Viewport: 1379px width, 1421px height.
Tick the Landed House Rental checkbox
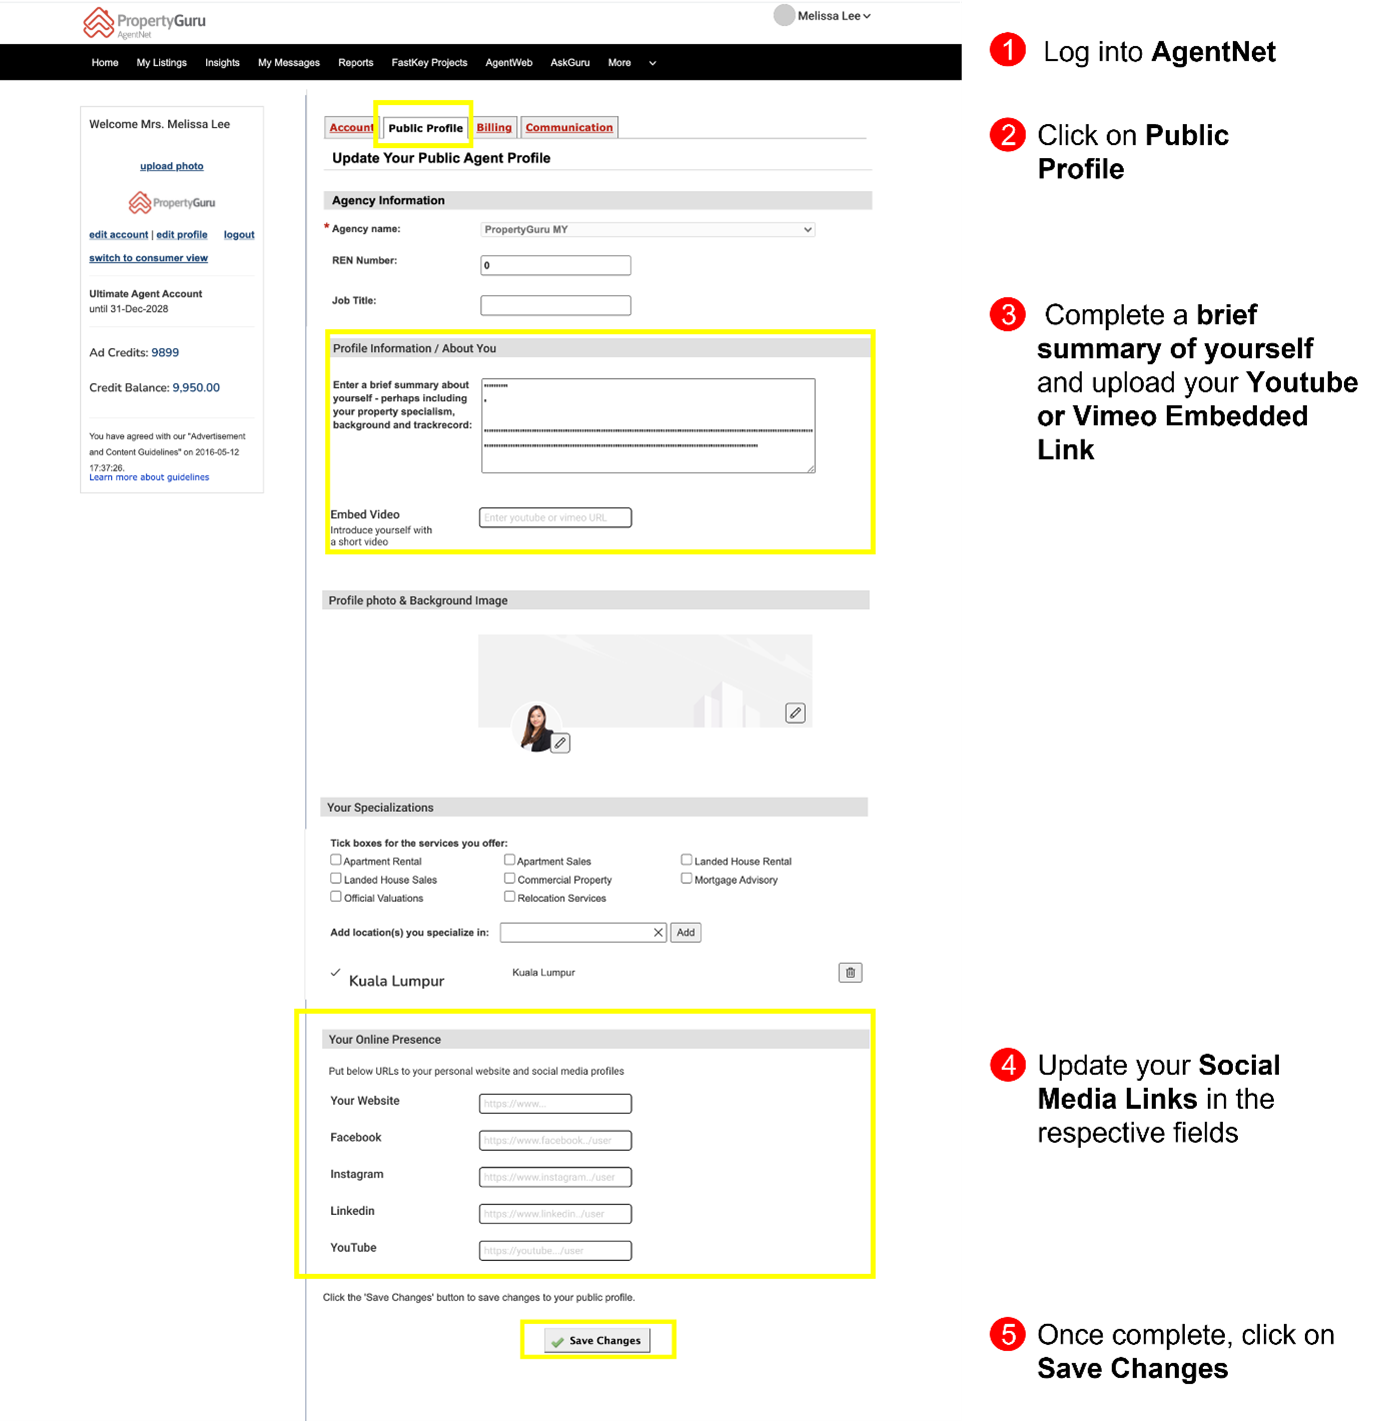(687, 860)
